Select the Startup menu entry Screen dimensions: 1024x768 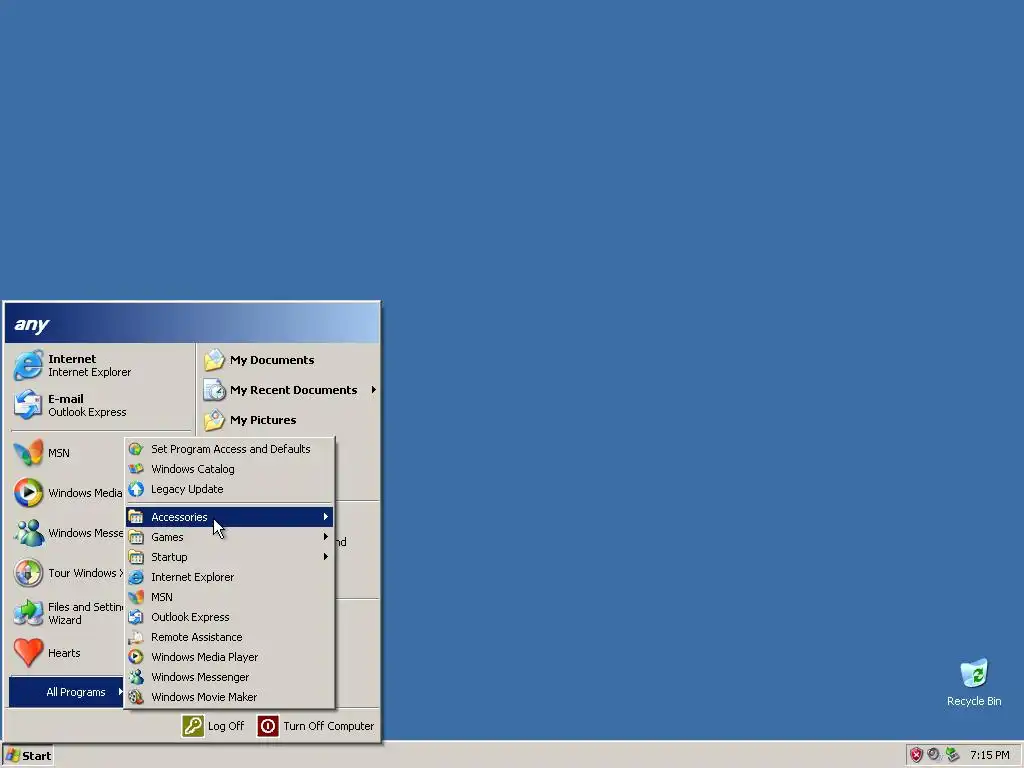click(229, 557)
